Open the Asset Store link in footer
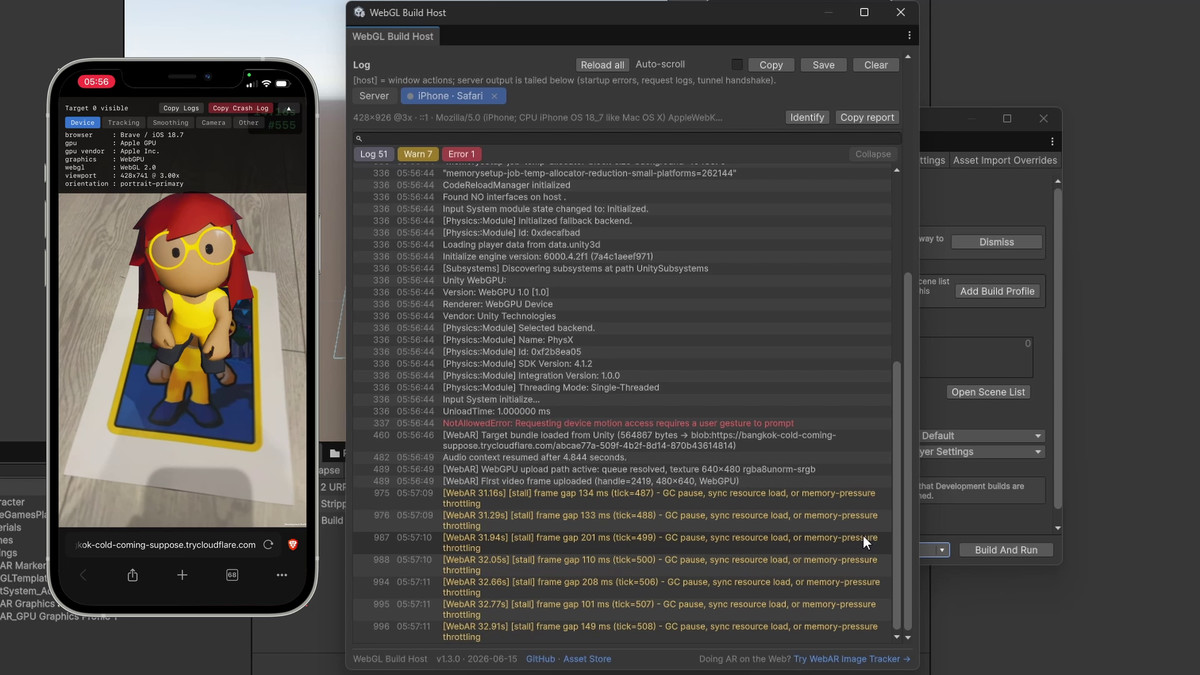Viewport: 1200px width, 675px height. tap(587, 659)
